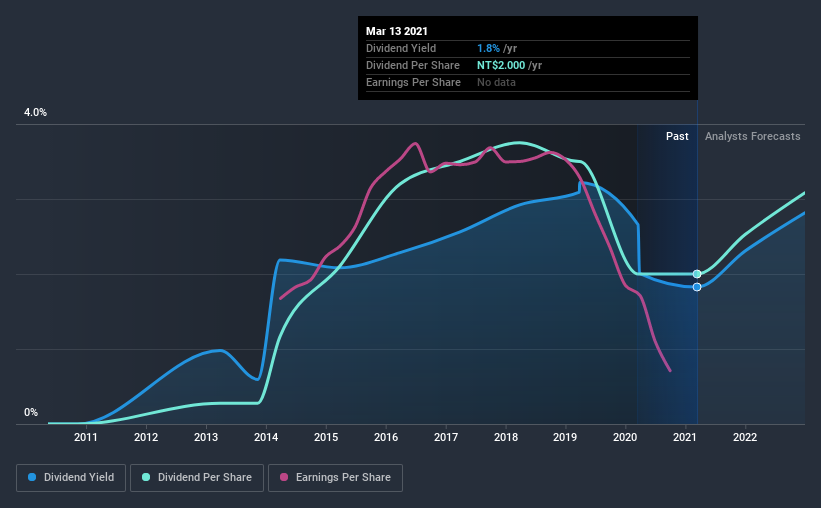
Task: Click the teal Dividend Per Share legend dot
Action: tap(146, 477)
